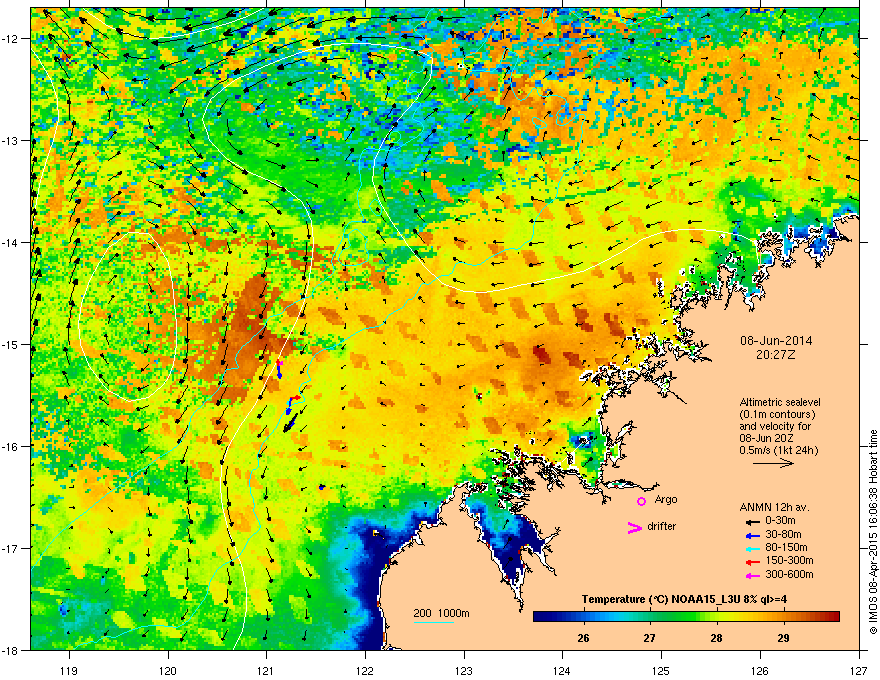
Task: Select the '20:27Z' time label
Action: tap(776, 355)
